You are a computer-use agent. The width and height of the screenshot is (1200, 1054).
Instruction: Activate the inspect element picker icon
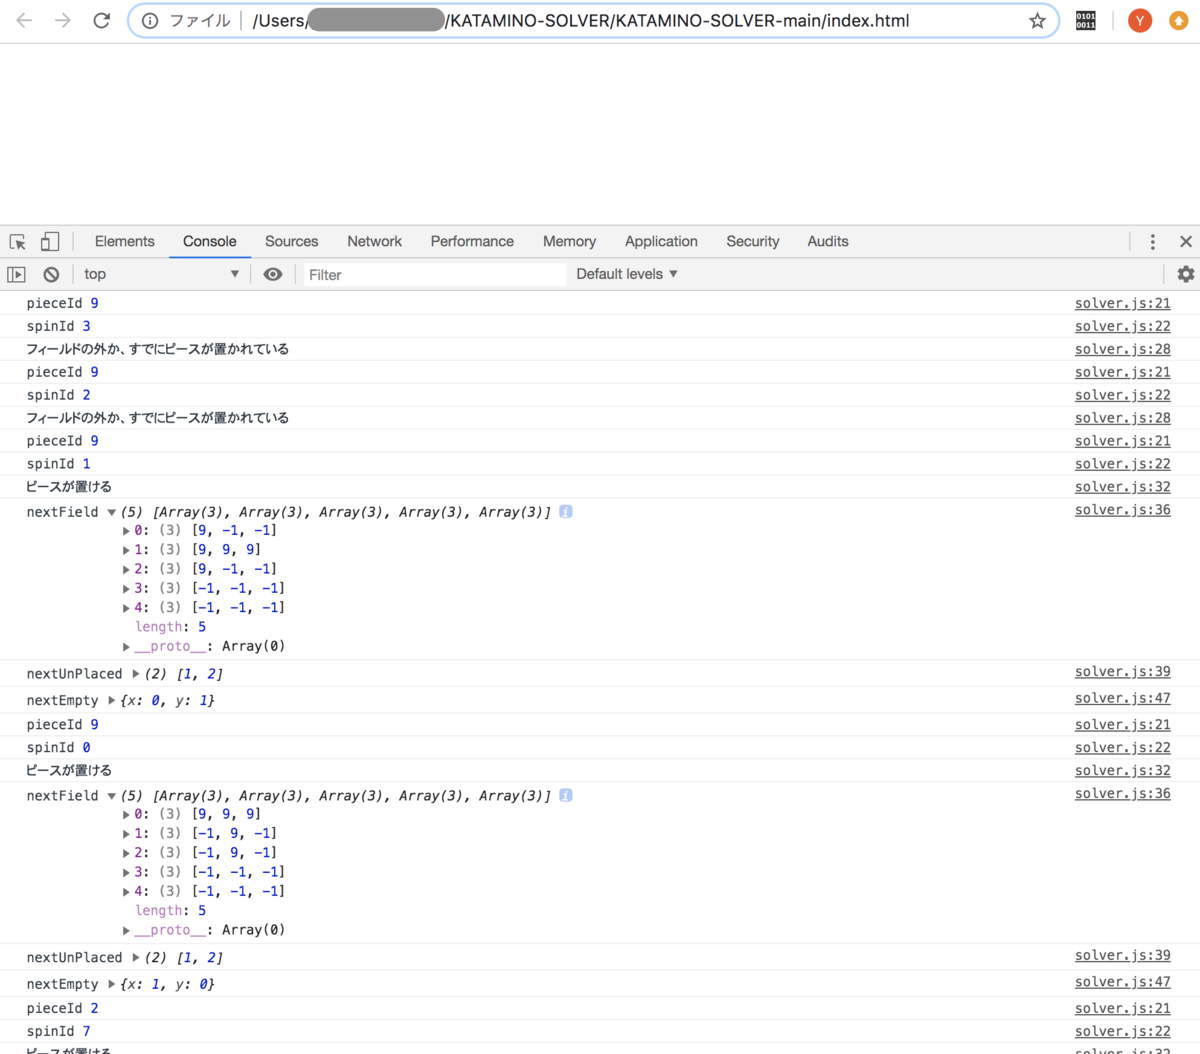coord(18,242)
